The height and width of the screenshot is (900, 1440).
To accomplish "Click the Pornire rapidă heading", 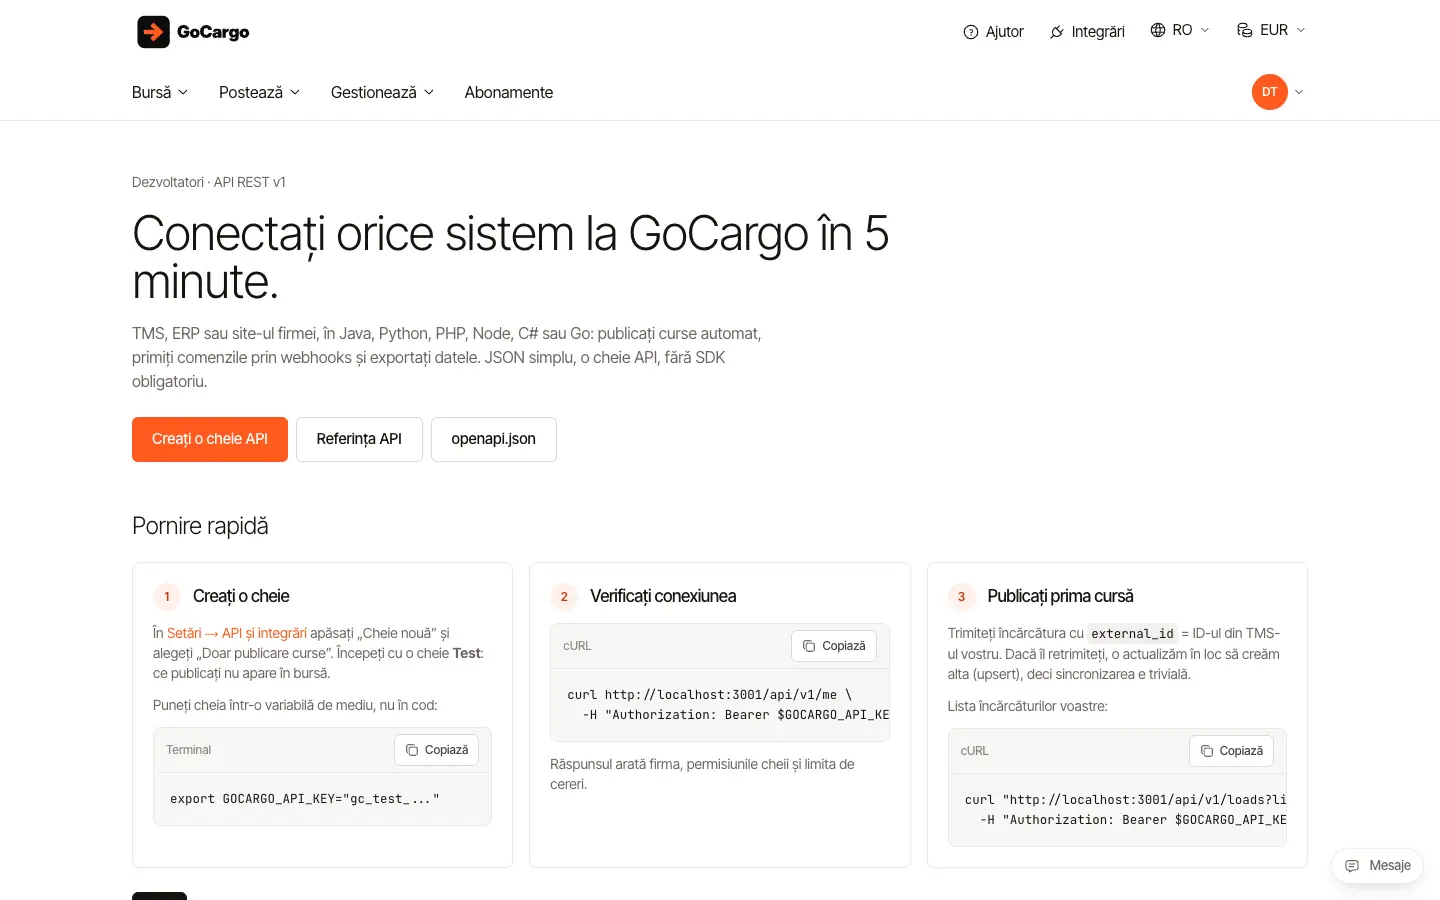I will (200, 526).
